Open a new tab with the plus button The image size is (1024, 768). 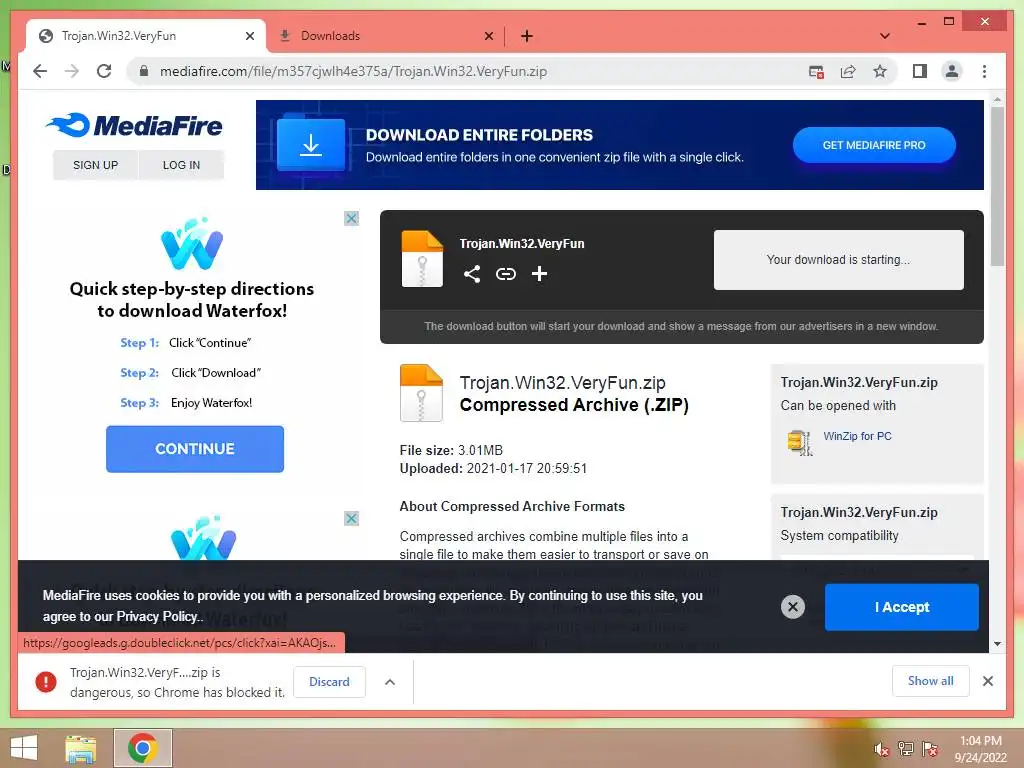(527, 36)
